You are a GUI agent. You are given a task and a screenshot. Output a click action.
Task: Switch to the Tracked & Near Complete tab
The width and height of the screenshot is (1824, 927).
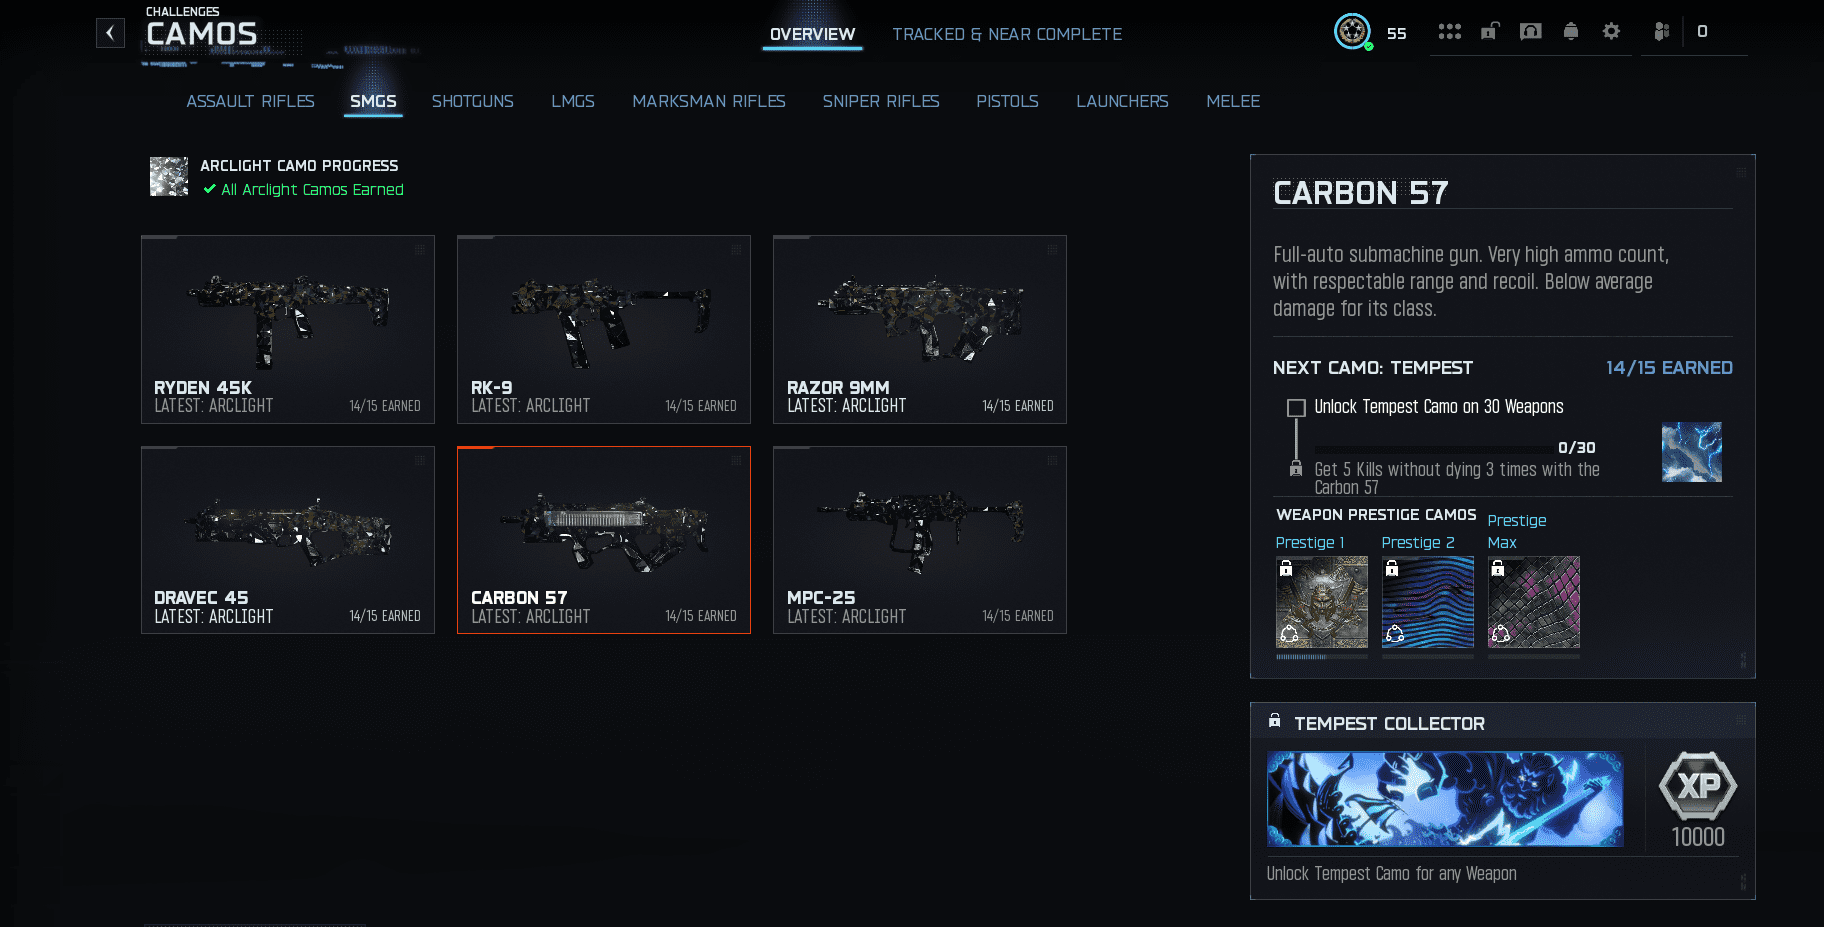coord(1007,34)
